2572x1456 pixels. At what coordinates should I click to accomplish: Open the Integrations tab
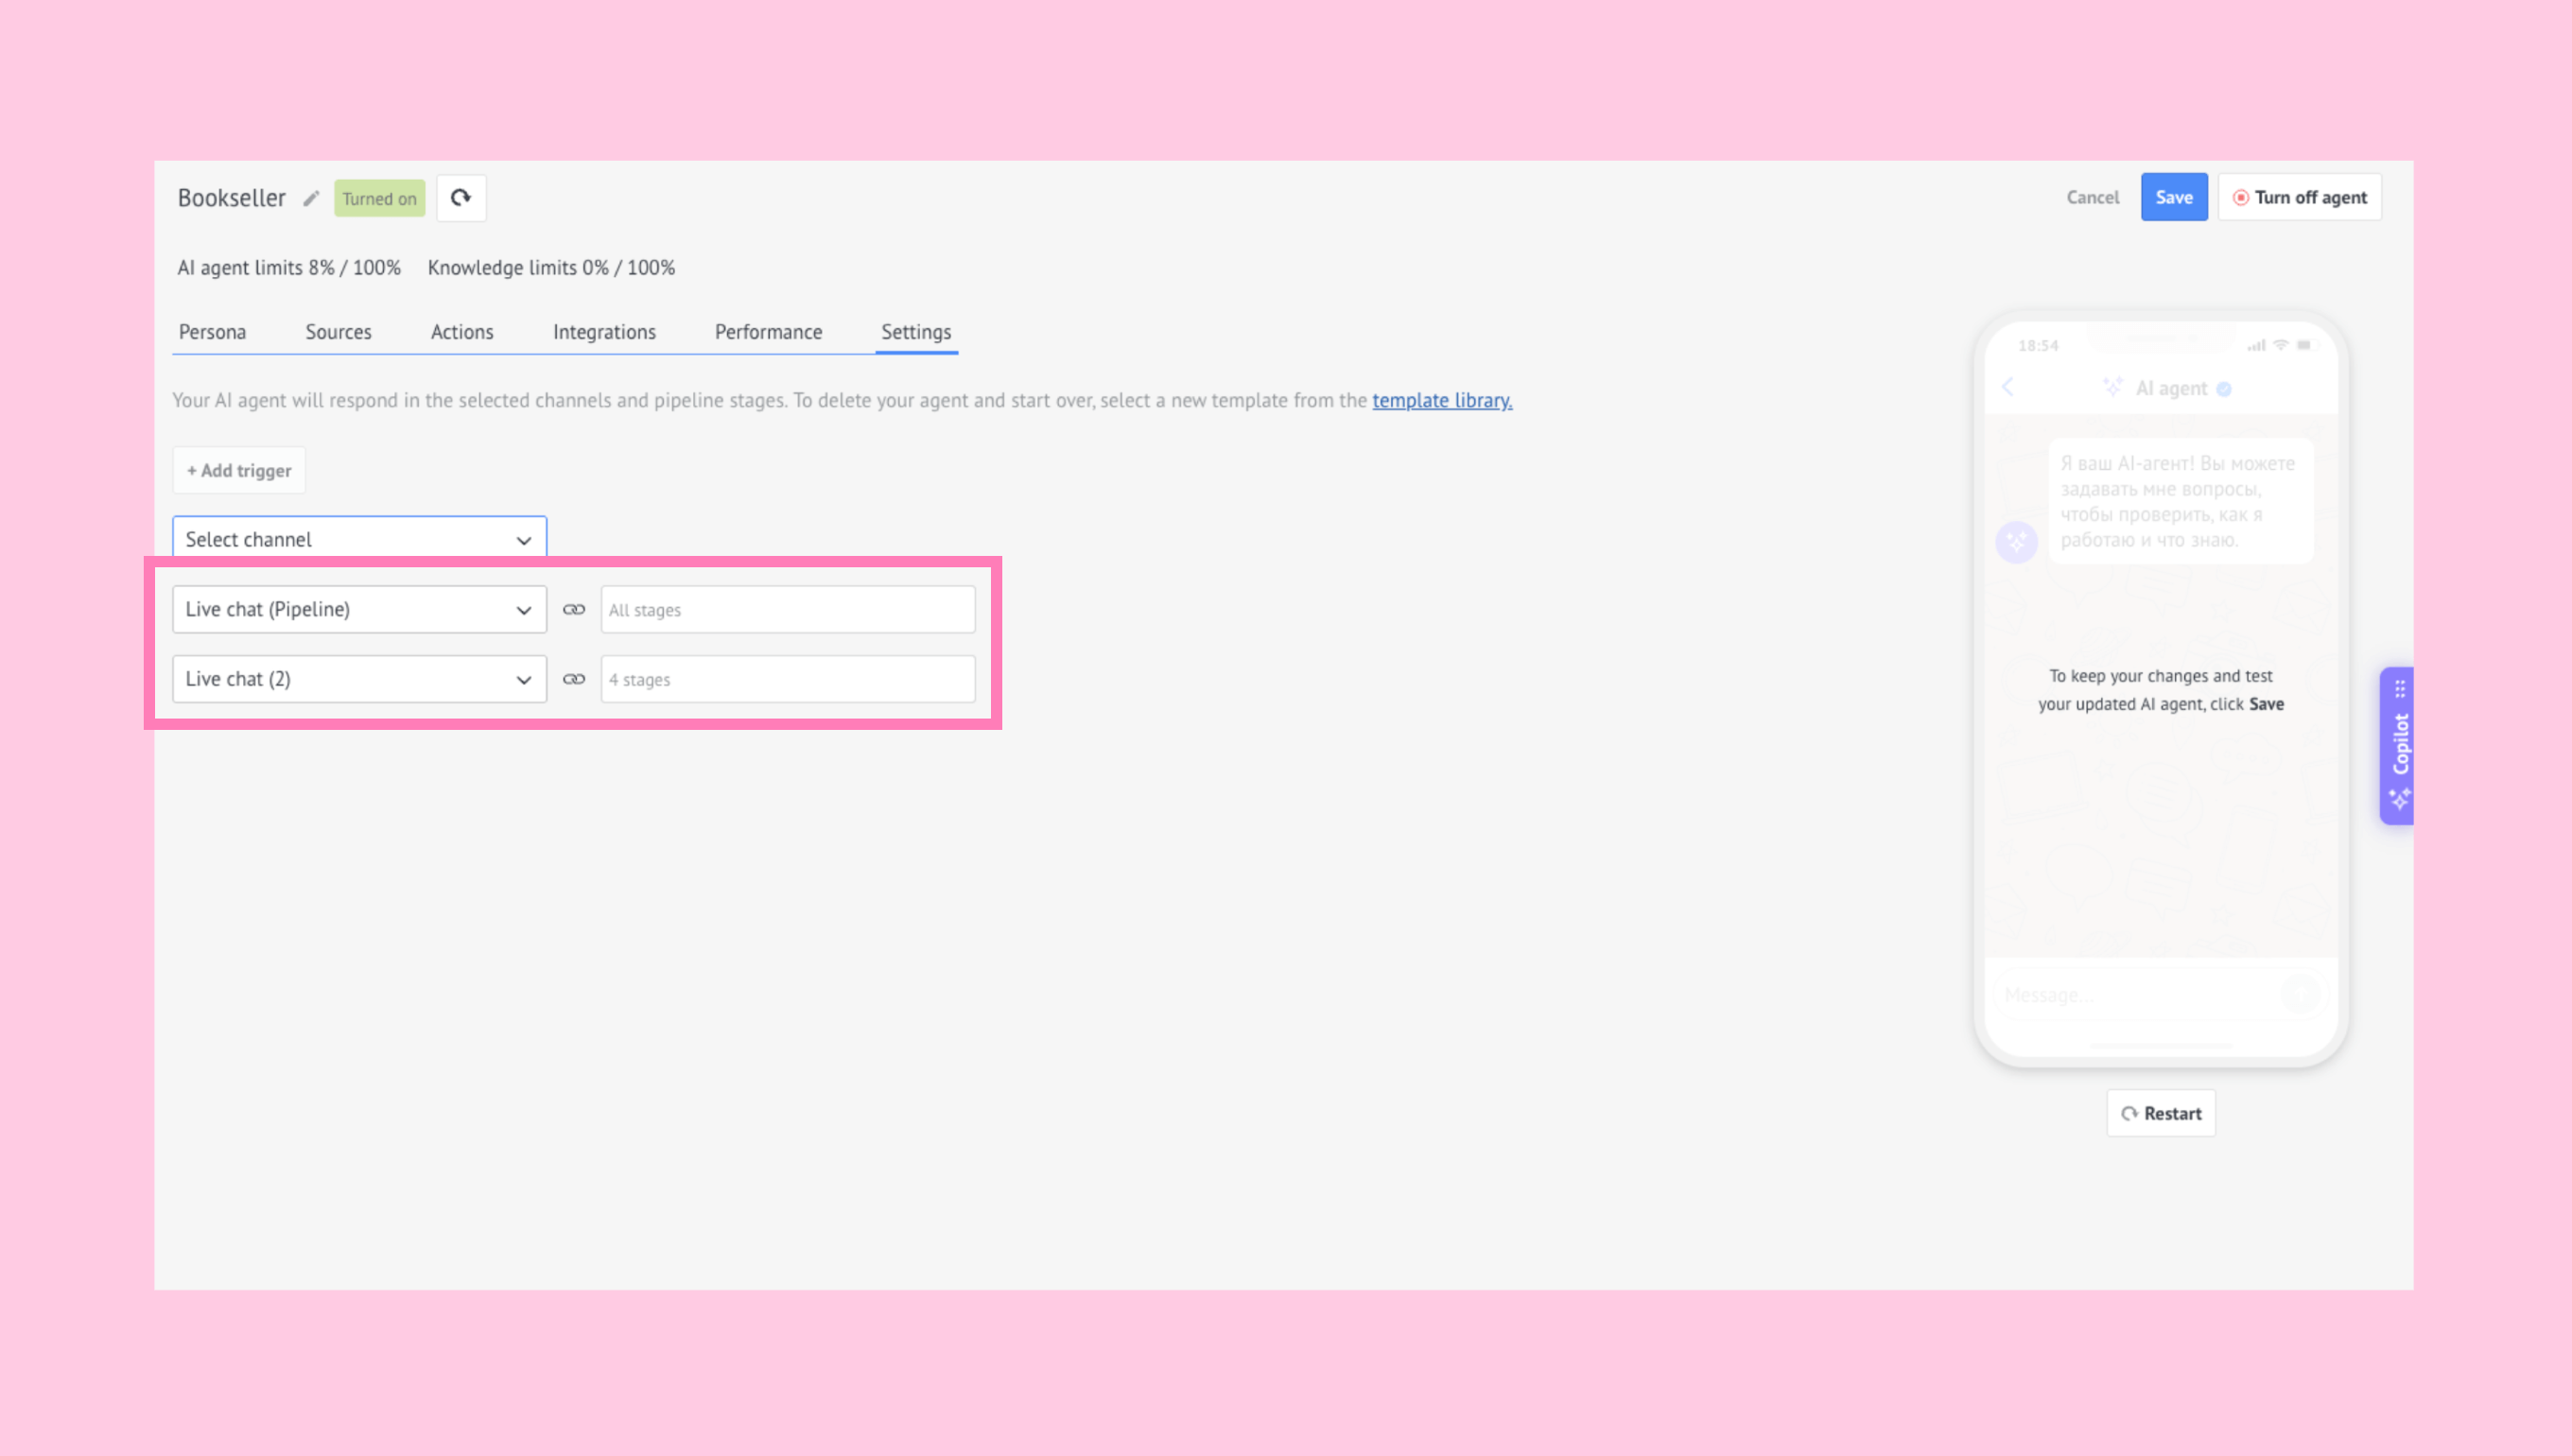point(604,332)
